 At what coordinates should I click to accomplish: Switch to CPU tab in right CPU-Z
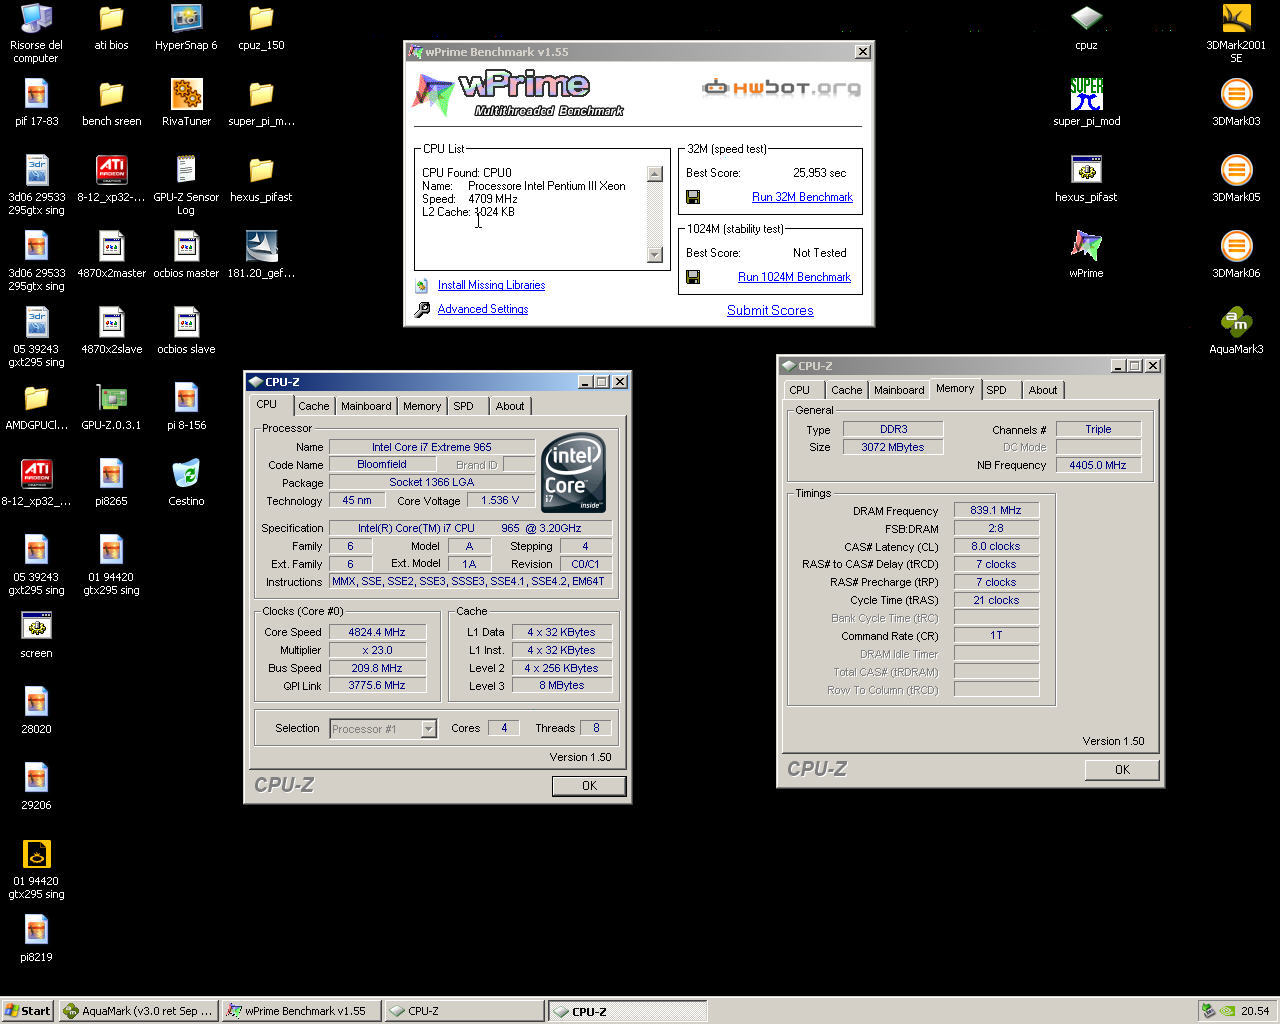(800, 390)
